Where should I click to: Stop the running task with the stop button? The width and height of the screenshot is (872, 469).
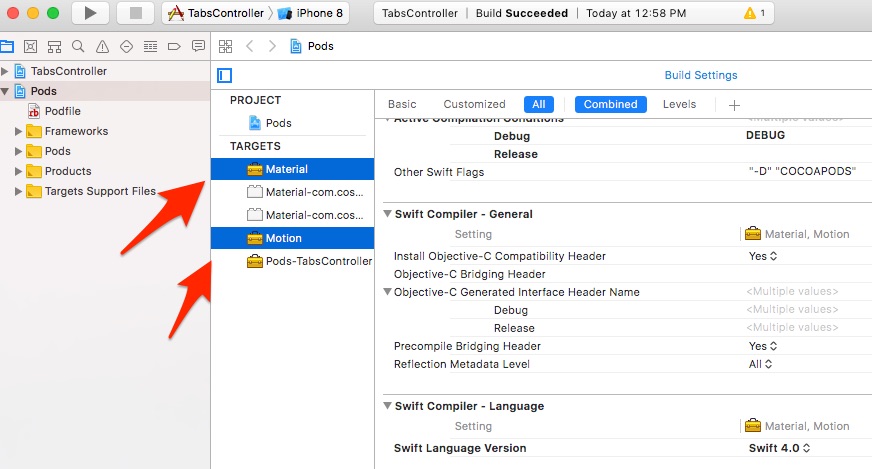coord(136,13)
